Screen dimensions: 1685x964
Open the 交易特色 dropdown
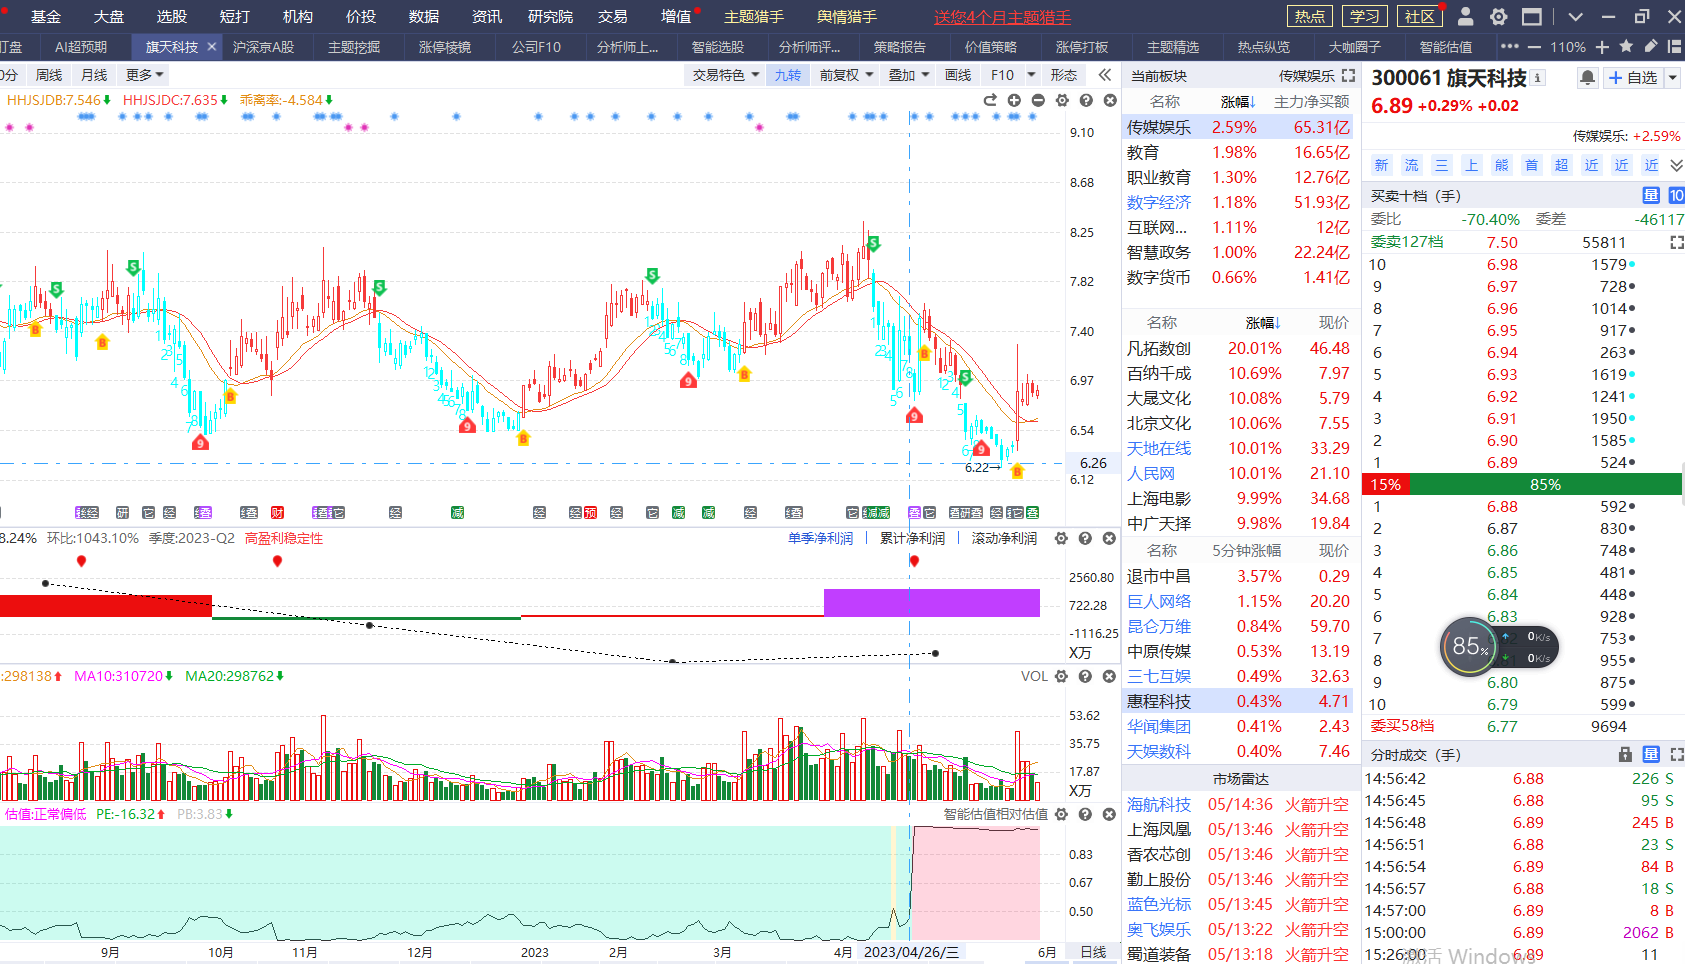tap(726, 75)
